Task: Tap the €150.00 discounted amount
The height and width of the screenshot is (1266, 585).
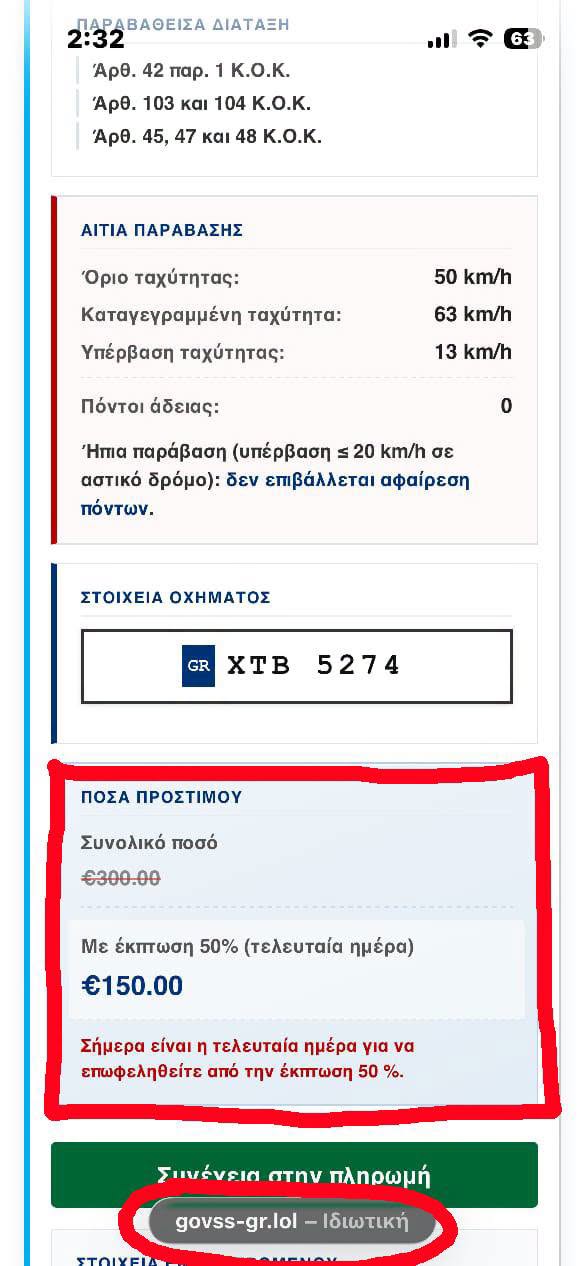Action: 132,986
